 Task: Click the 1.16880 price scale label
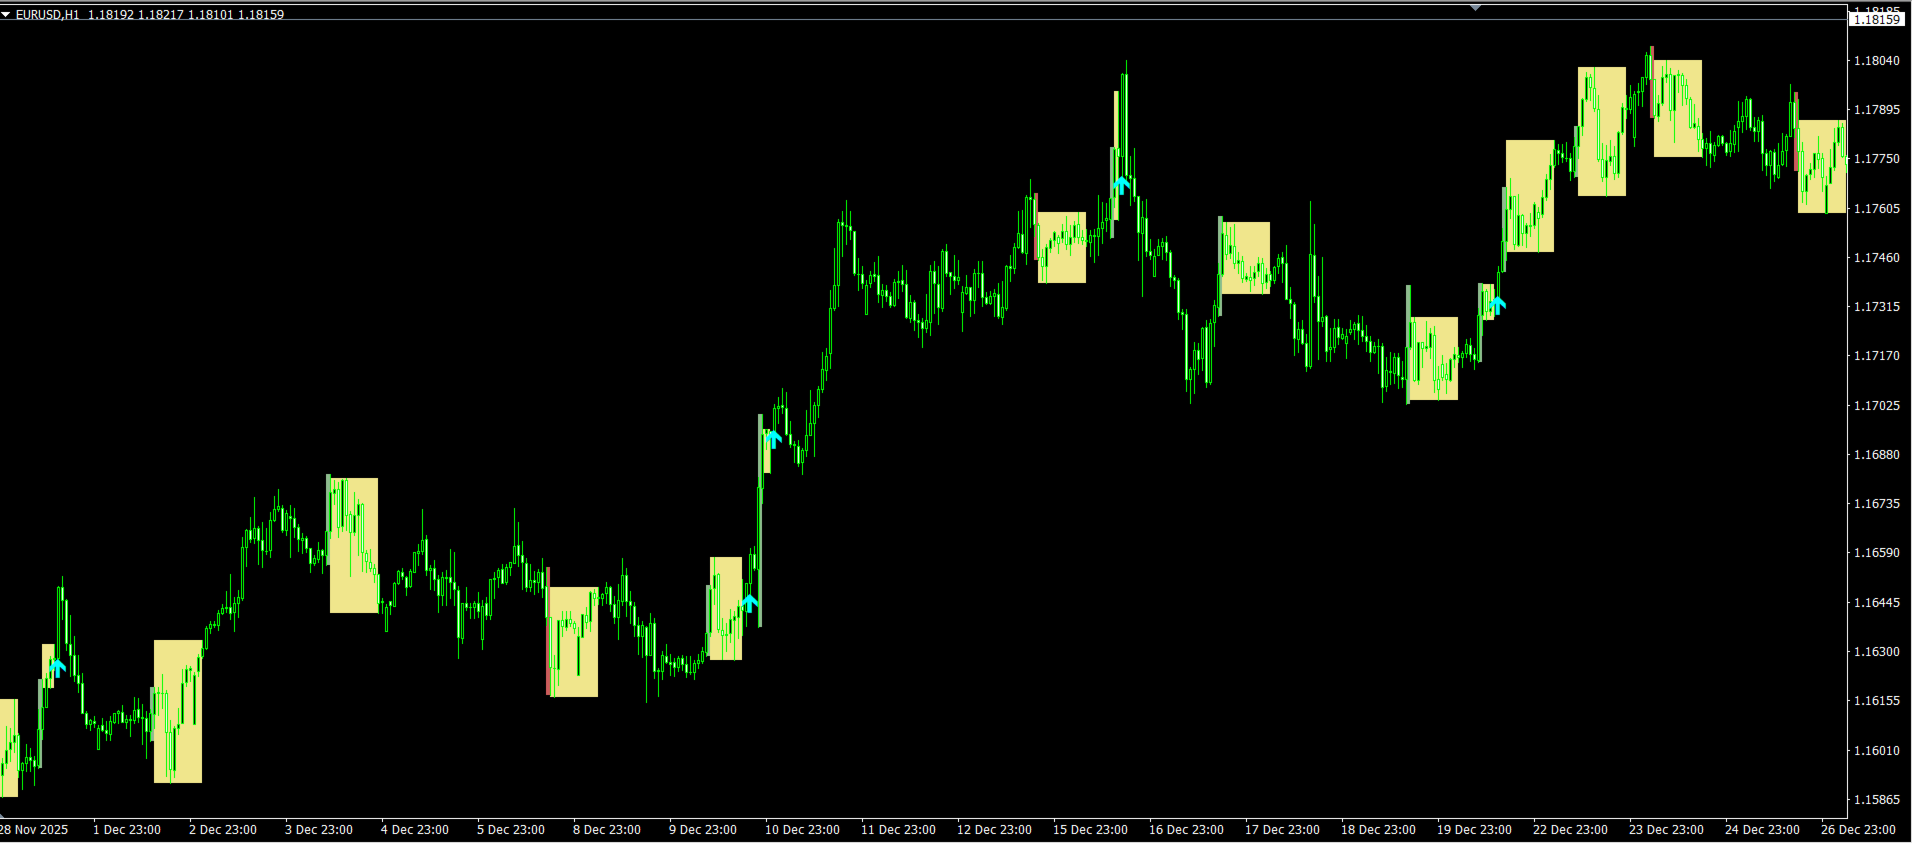(x=1877, y=455)
